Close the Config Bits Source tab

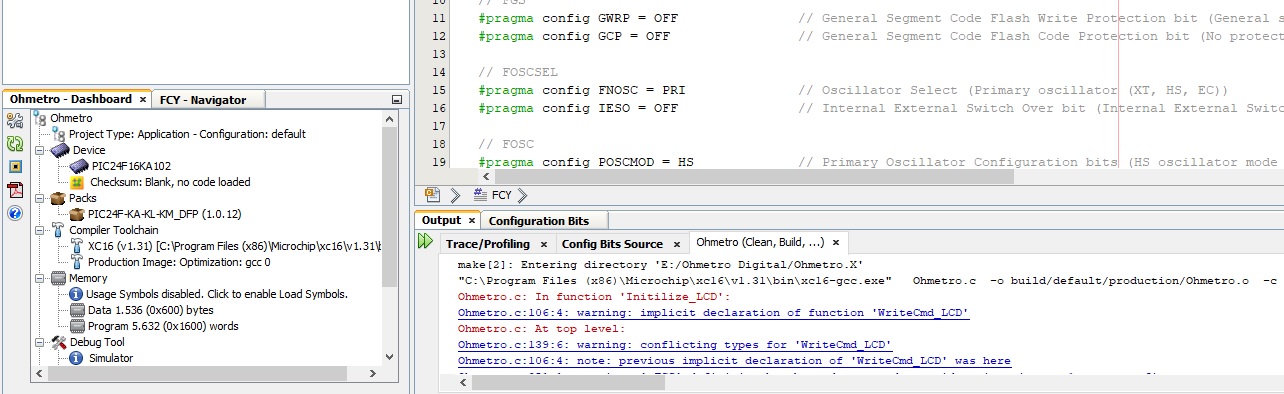coord(676,244)
